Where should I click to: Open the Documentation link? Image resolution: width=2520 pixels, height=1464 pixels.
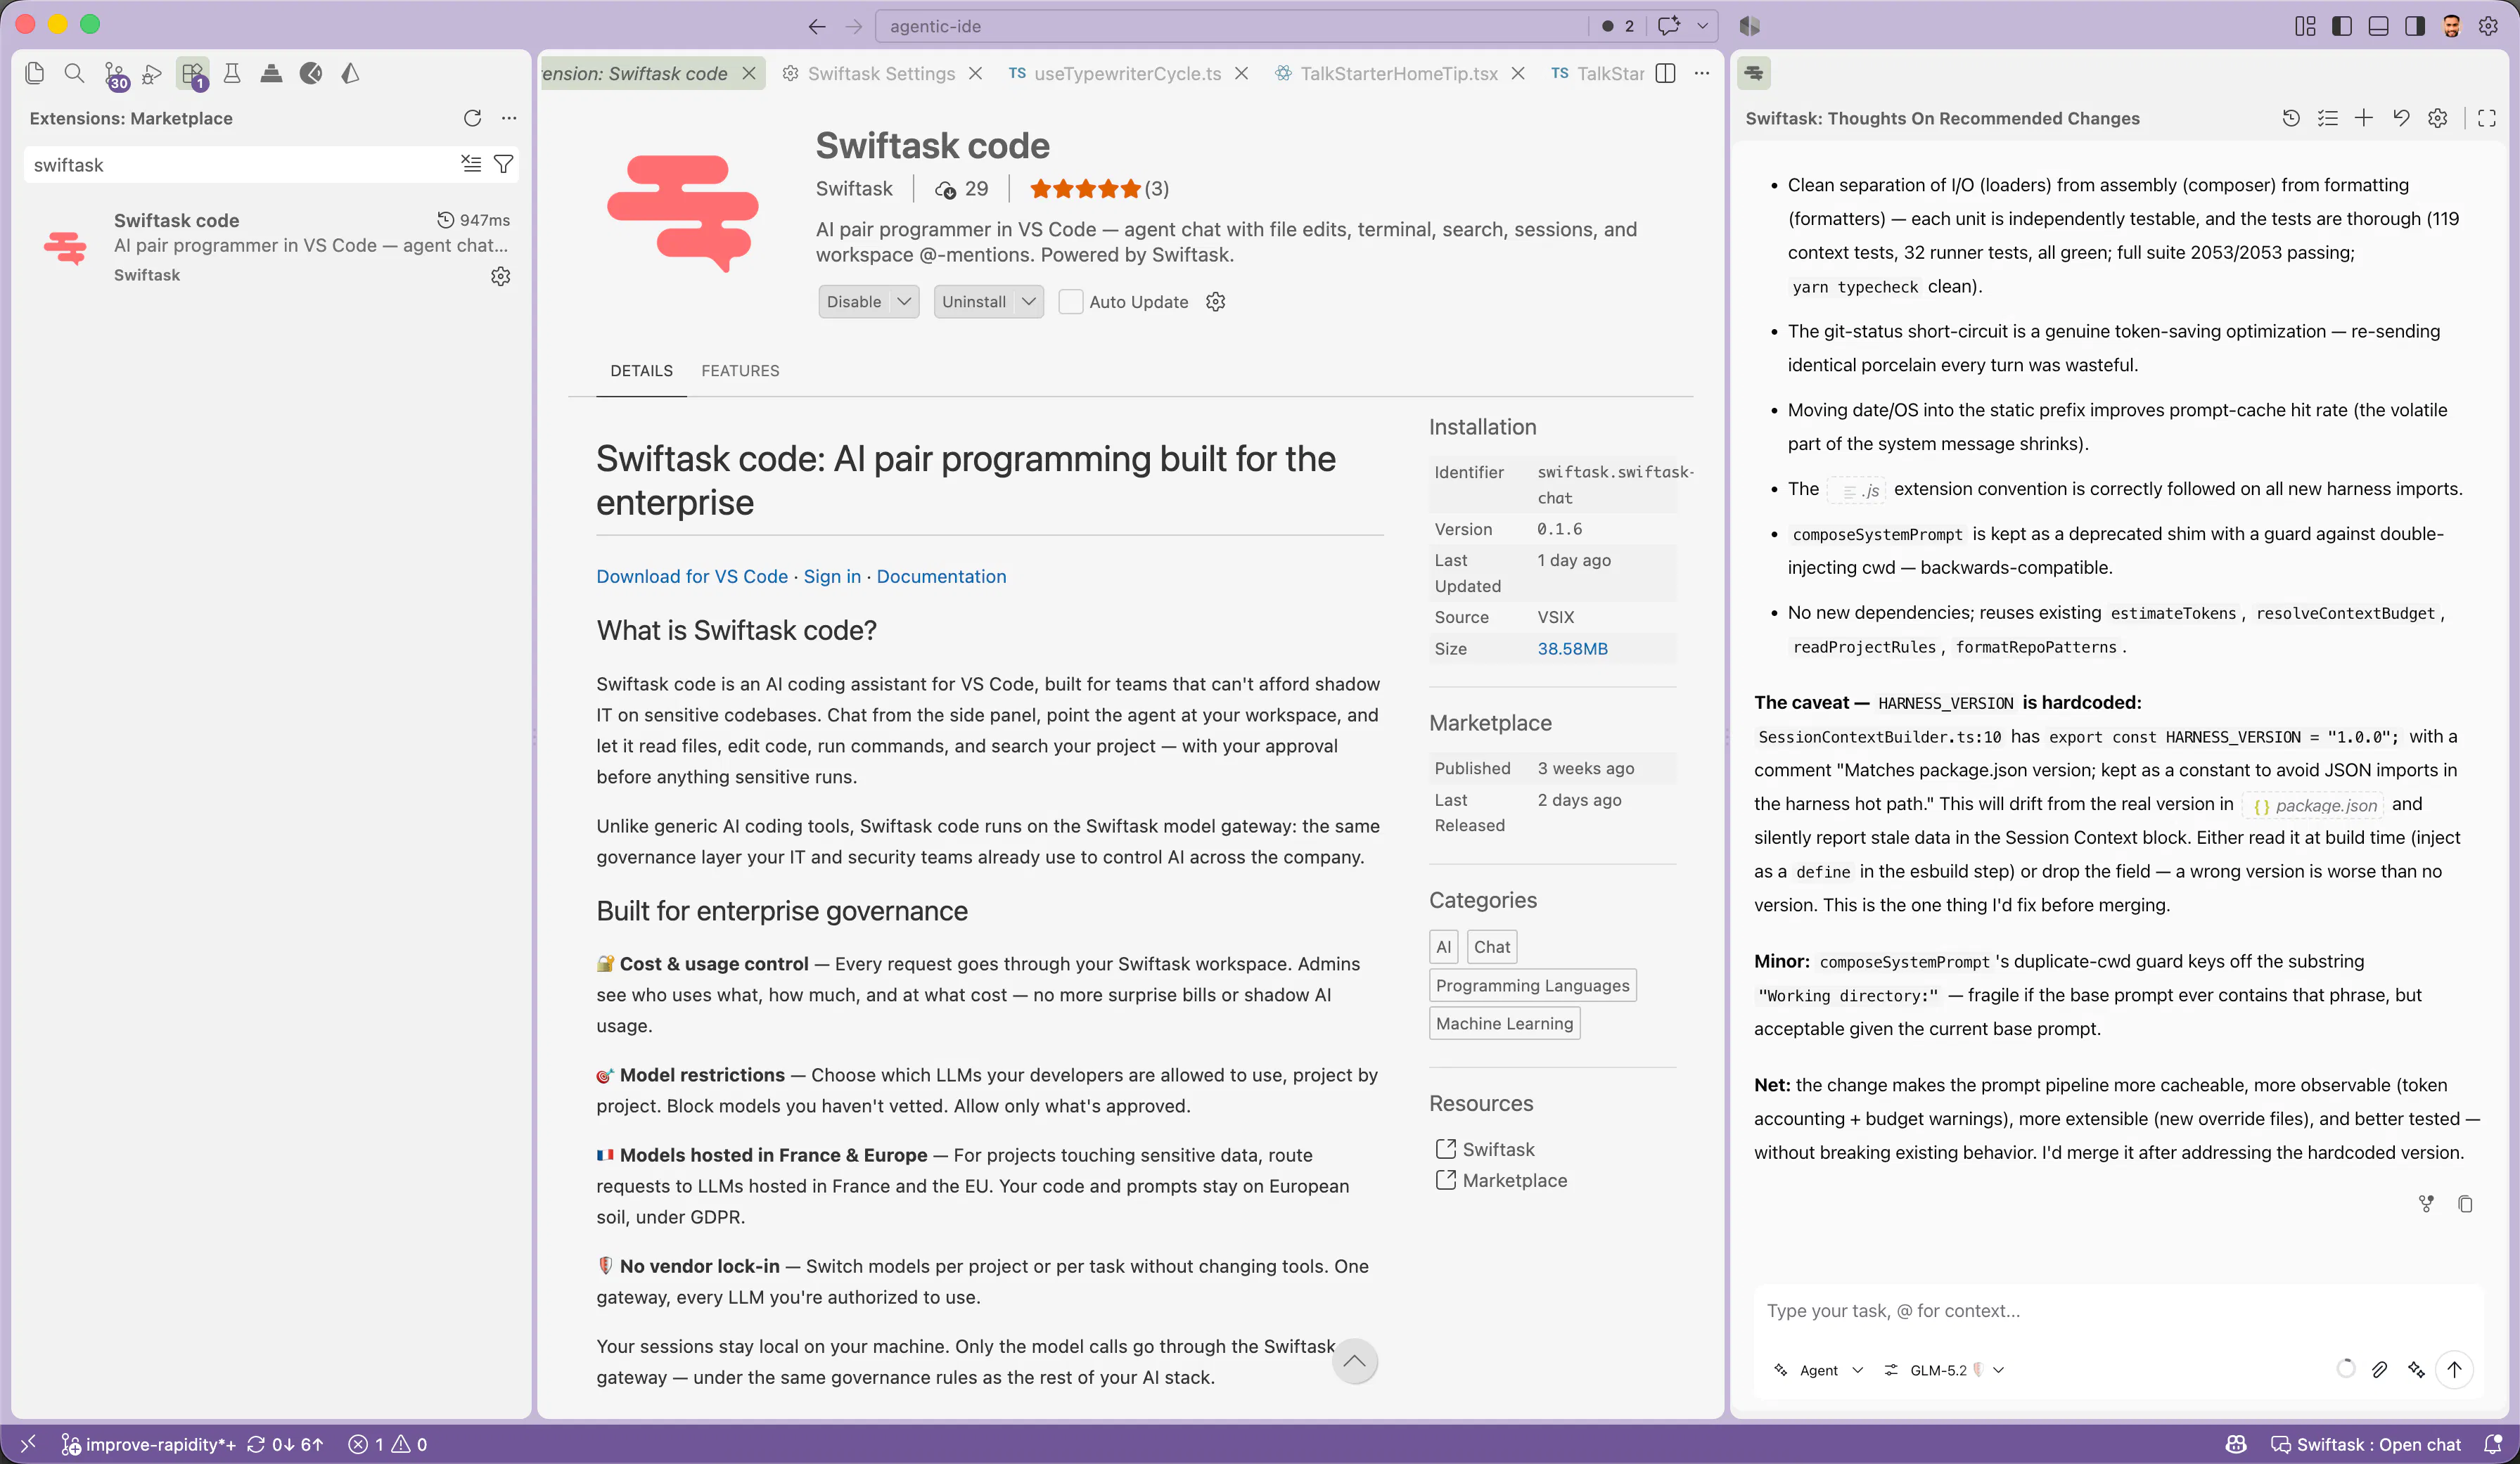click(941, 577)
